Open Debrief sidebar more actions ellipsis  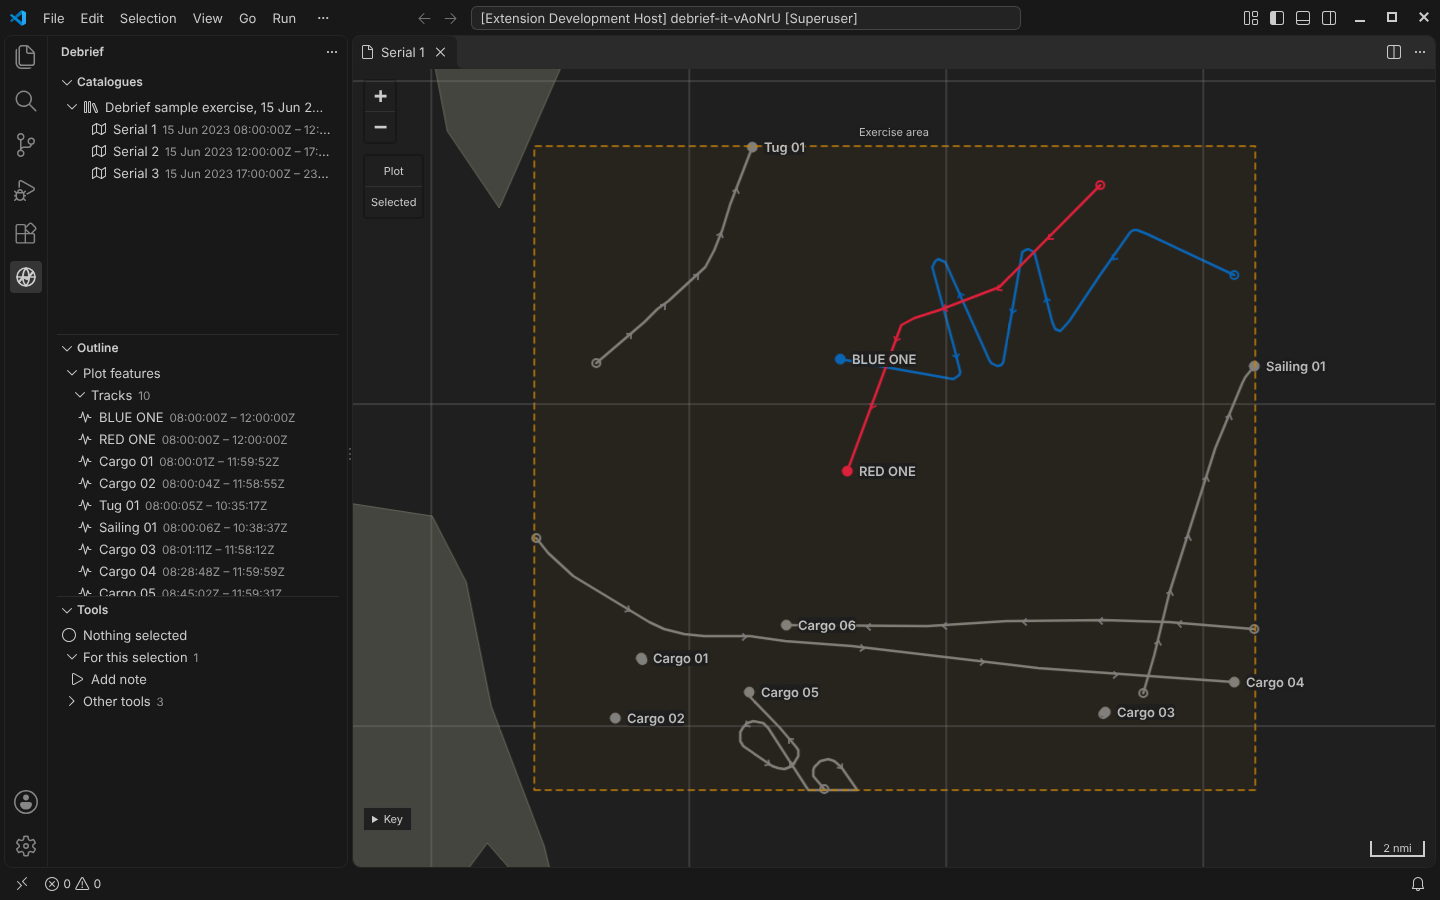332,52
